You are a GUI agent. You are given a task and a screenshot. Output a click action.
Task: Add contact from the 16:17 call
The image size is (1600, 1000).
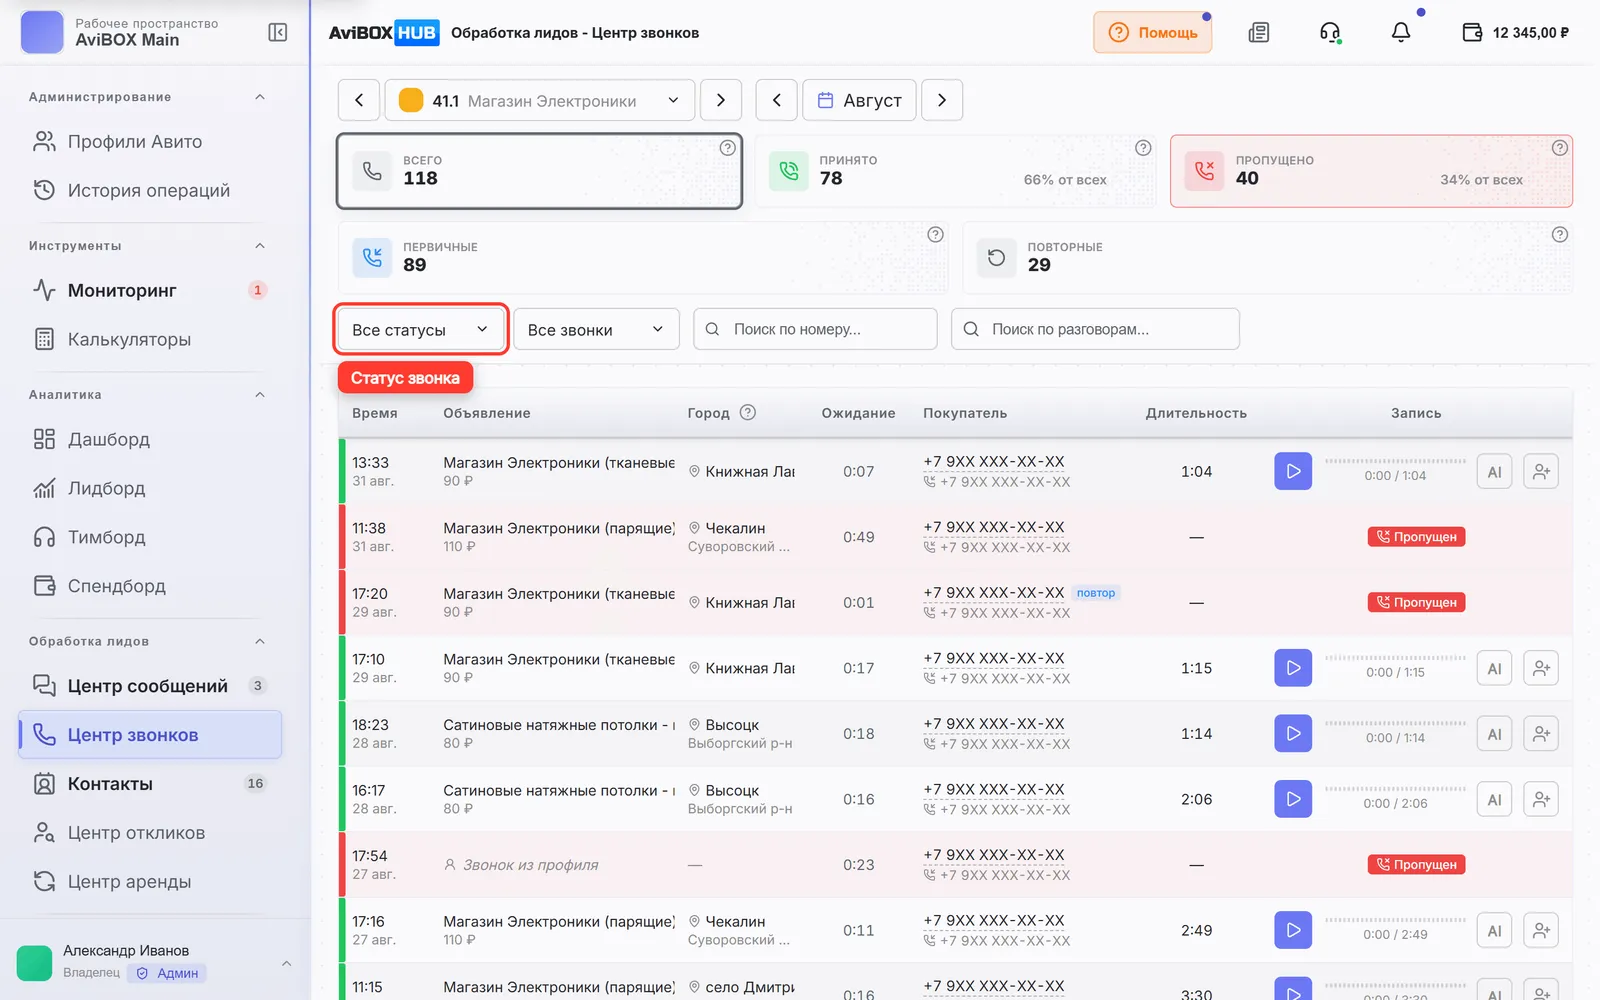coord(1541,799)
